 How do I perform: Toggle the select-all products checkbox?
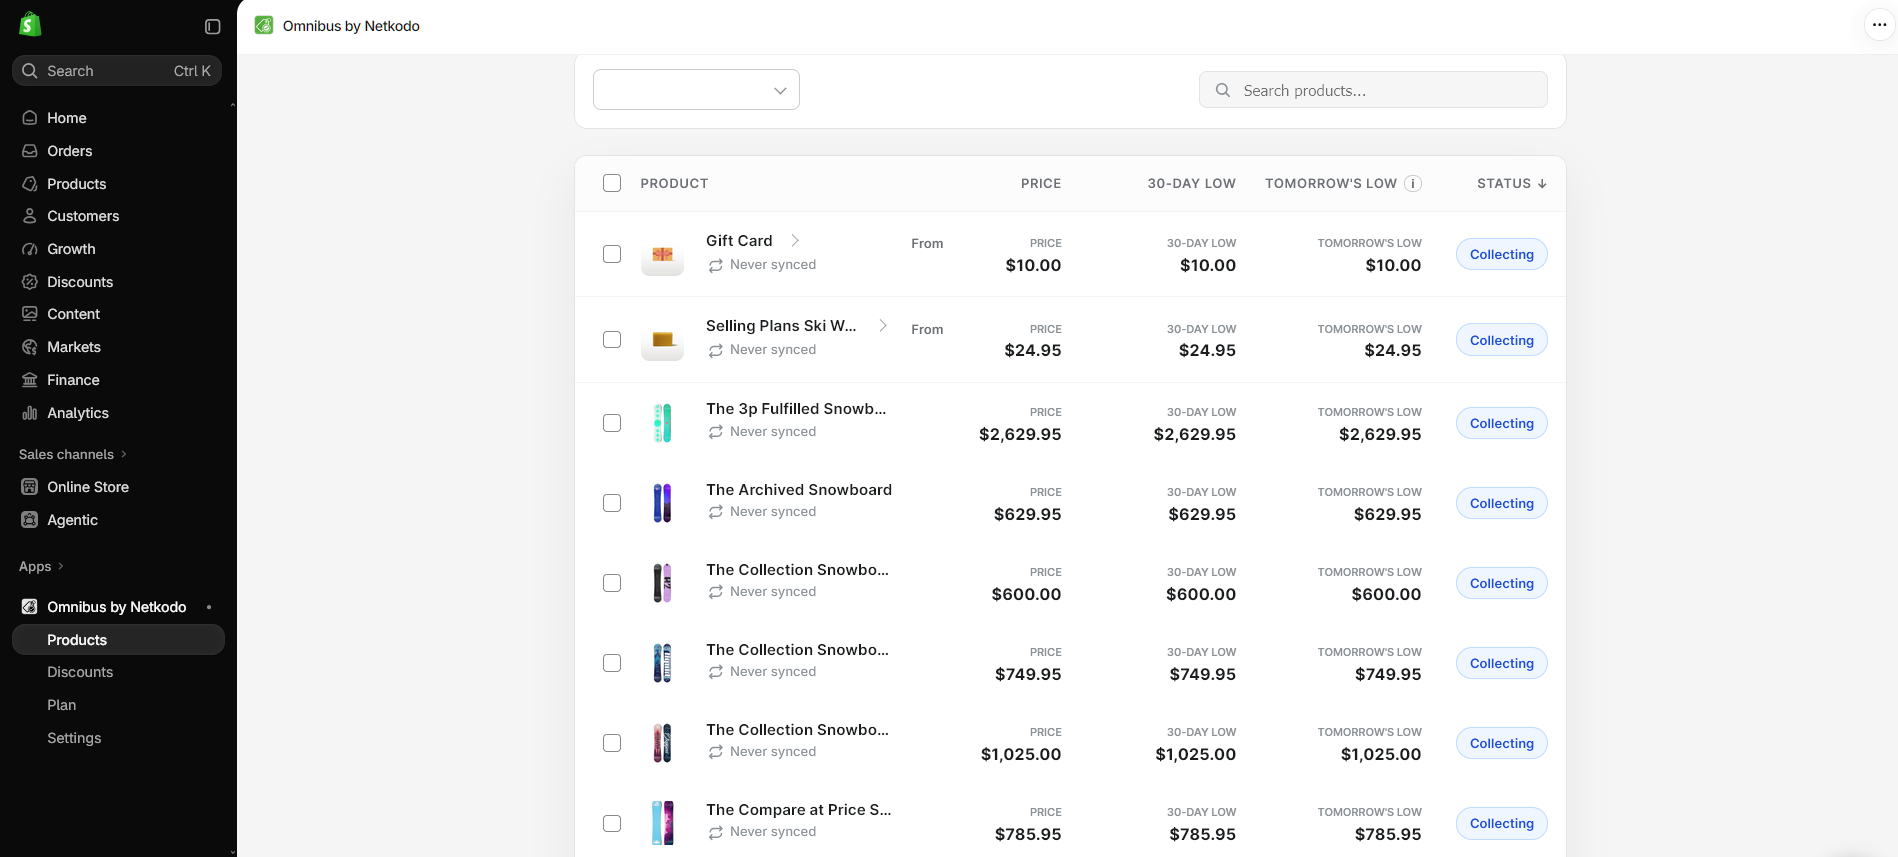point(612,183)
